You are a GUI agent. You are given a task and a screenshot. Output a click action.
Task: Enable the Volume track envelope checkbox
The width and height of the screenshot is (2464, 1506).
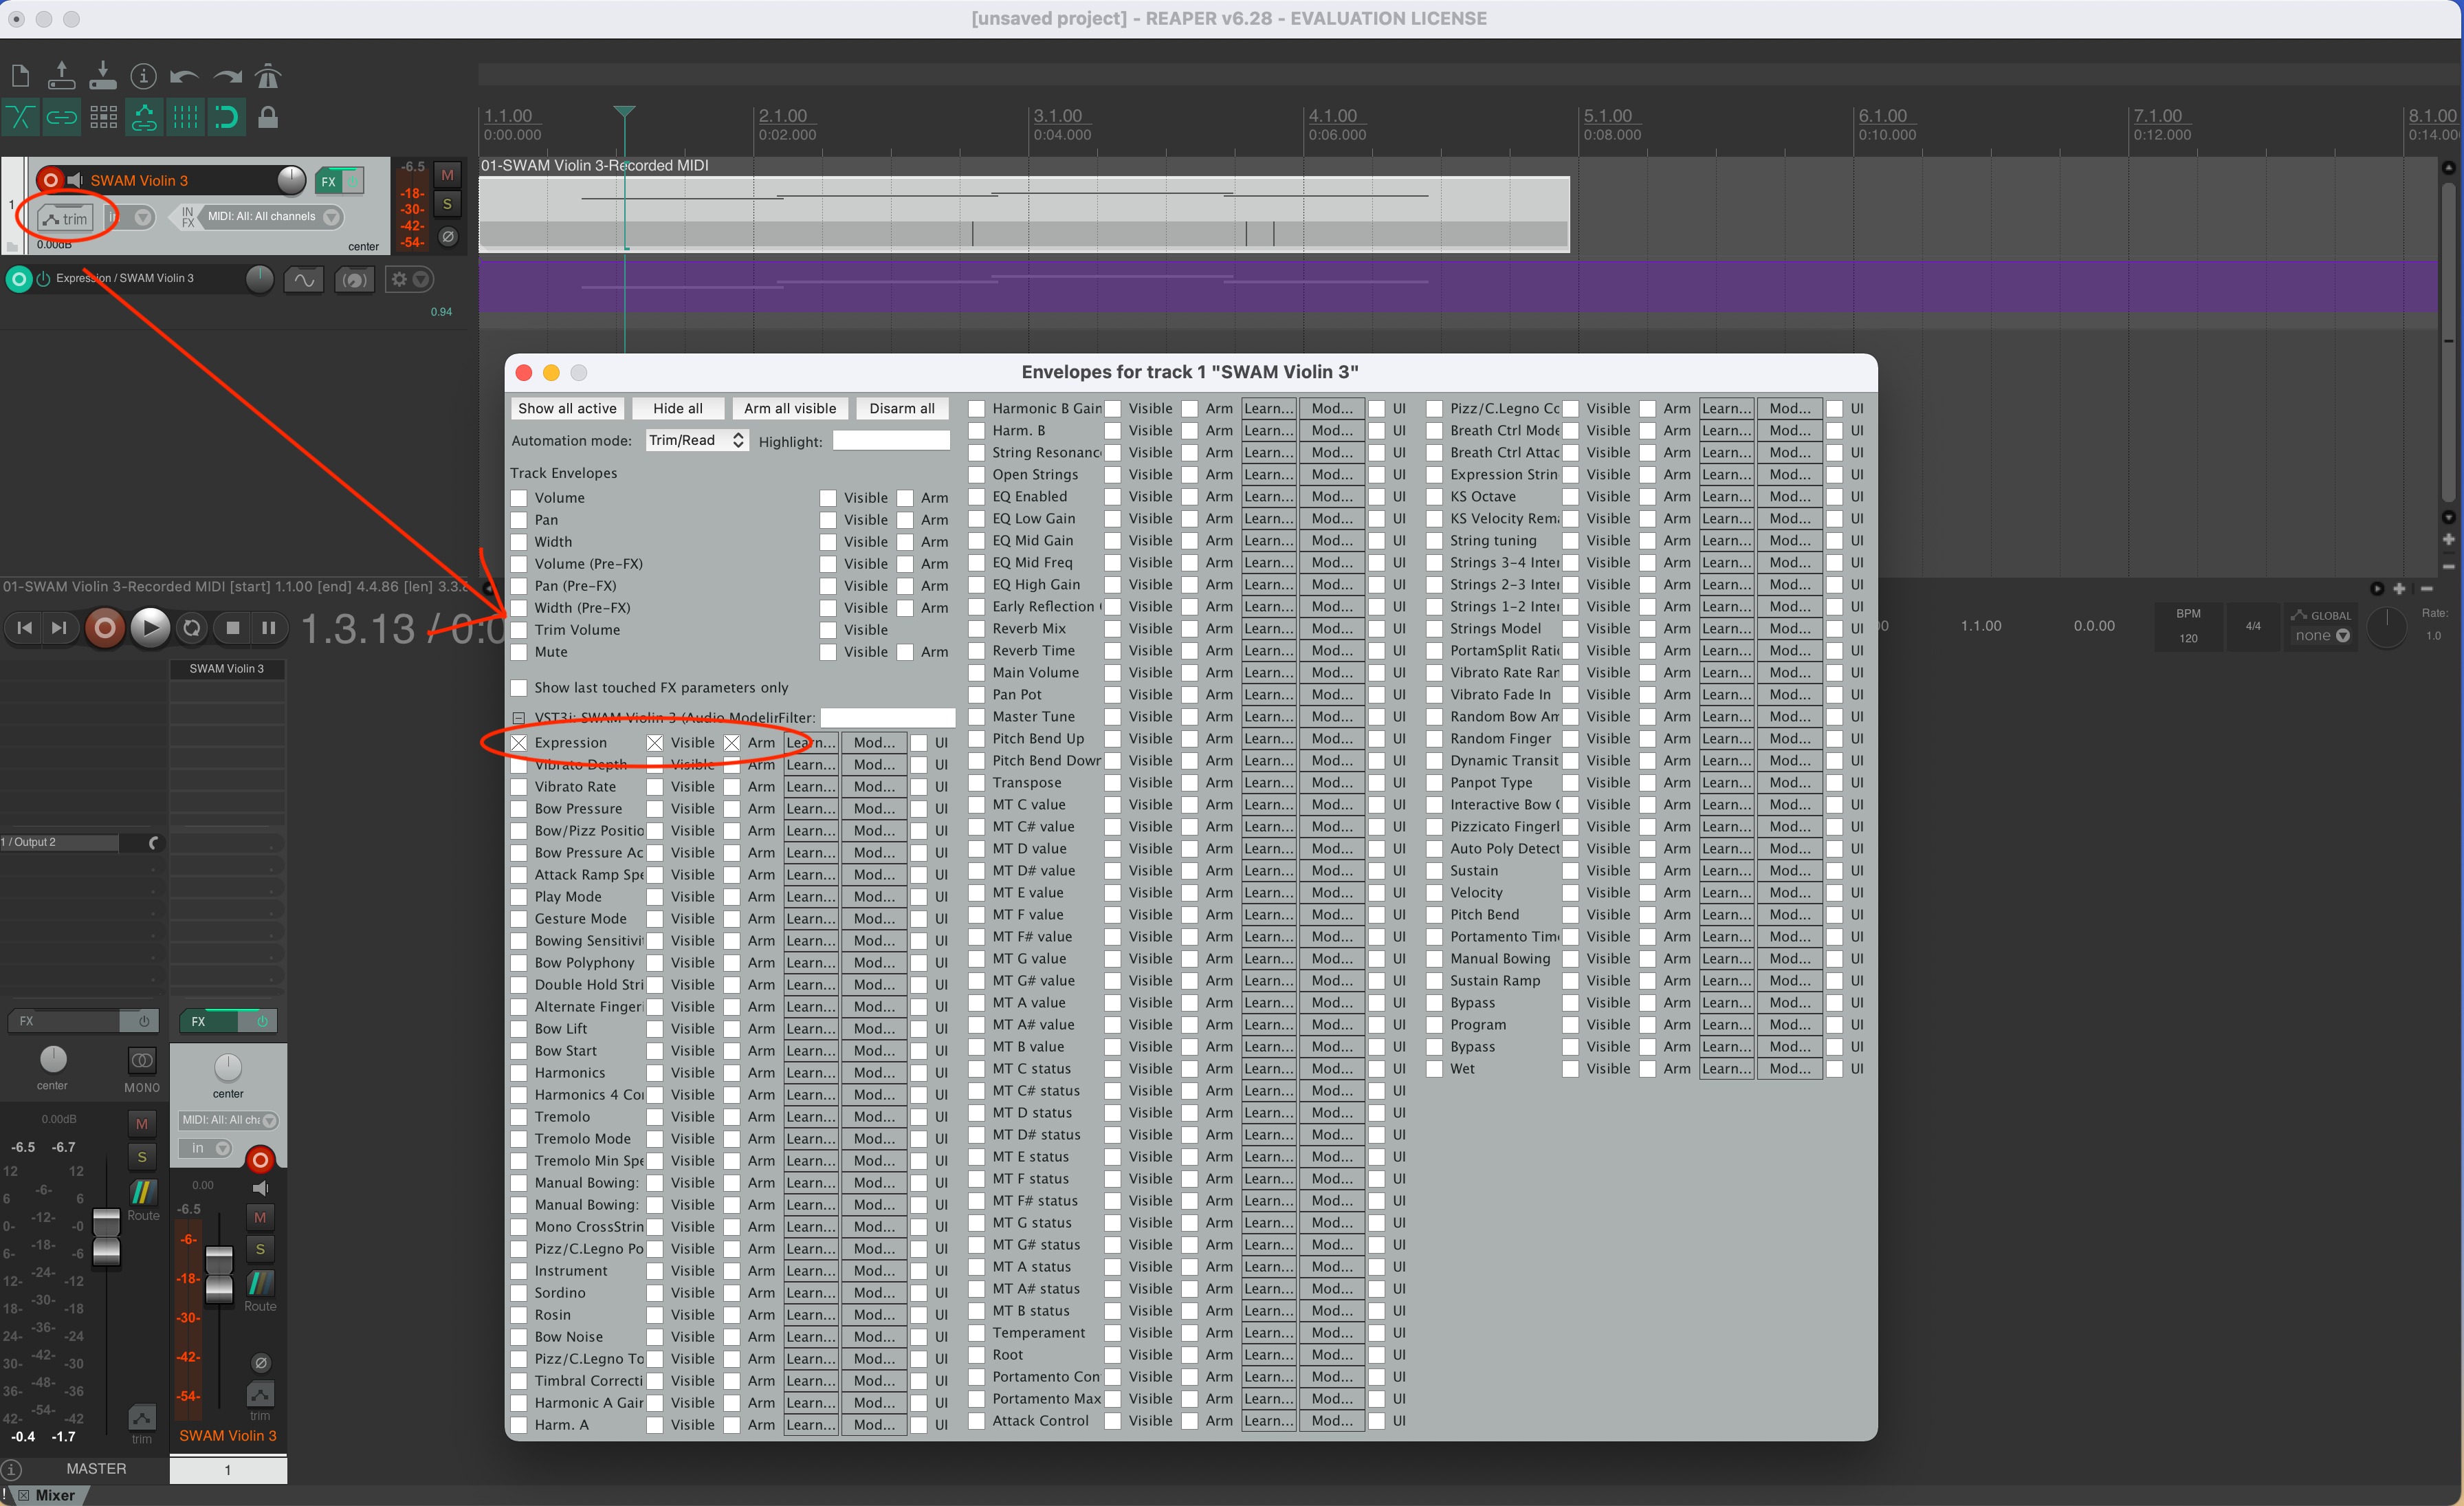click(519, 498)
